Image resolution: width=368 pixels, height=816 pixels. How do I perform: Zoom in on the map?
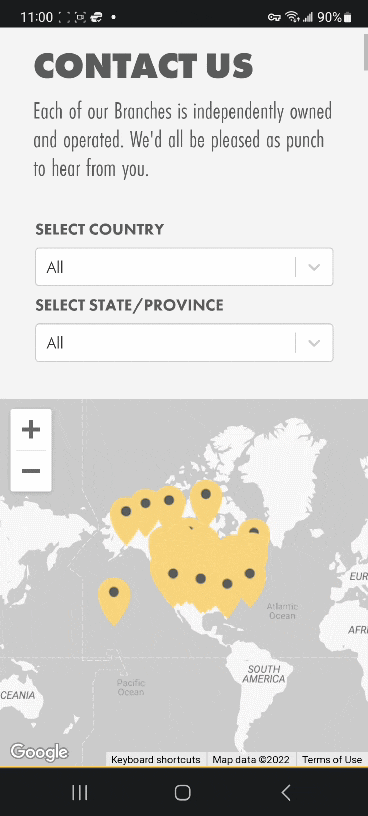(x=31, y=430)
